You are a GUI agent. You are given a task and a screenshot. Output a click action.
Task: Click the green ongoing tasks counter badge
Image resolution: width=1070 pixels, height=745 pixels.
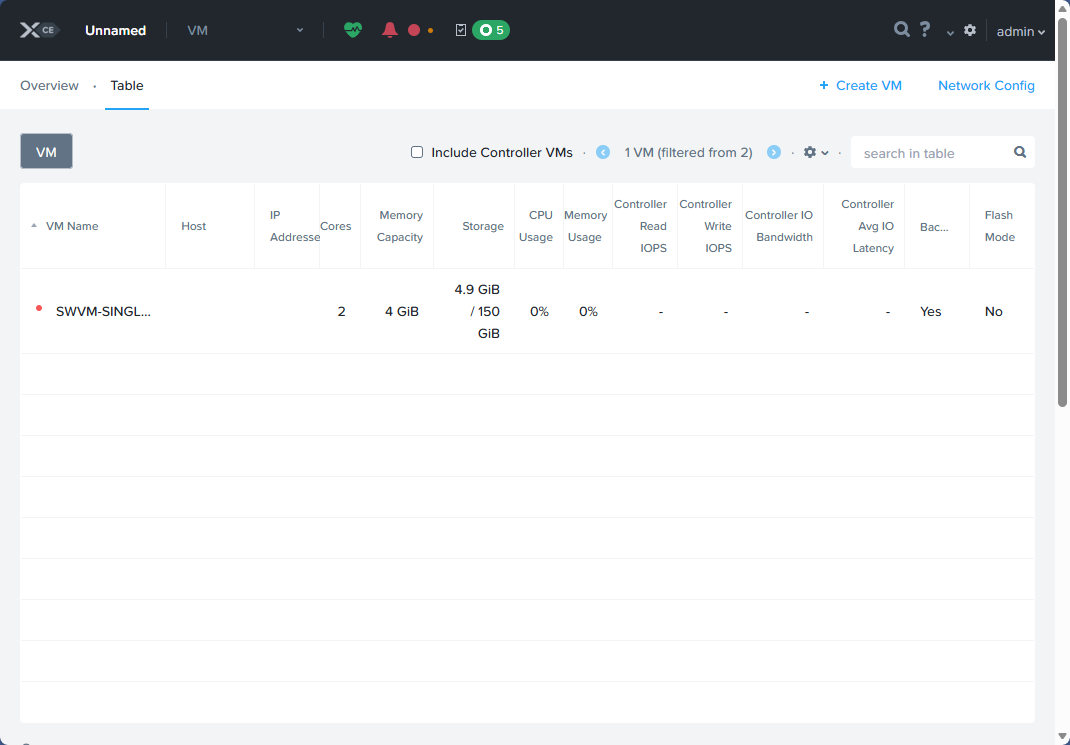[489, 30]
